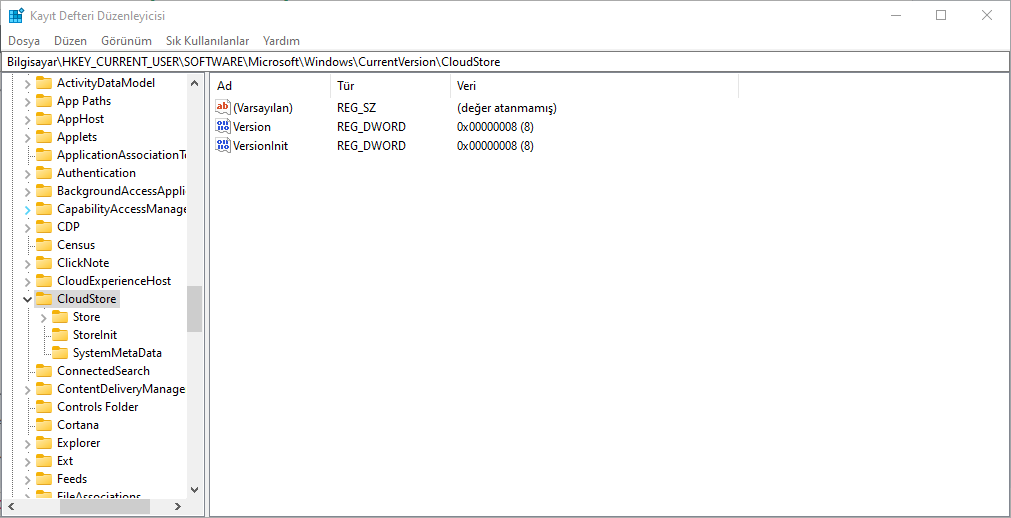Click the Cortana folder icon

click(x=44, y=424)
